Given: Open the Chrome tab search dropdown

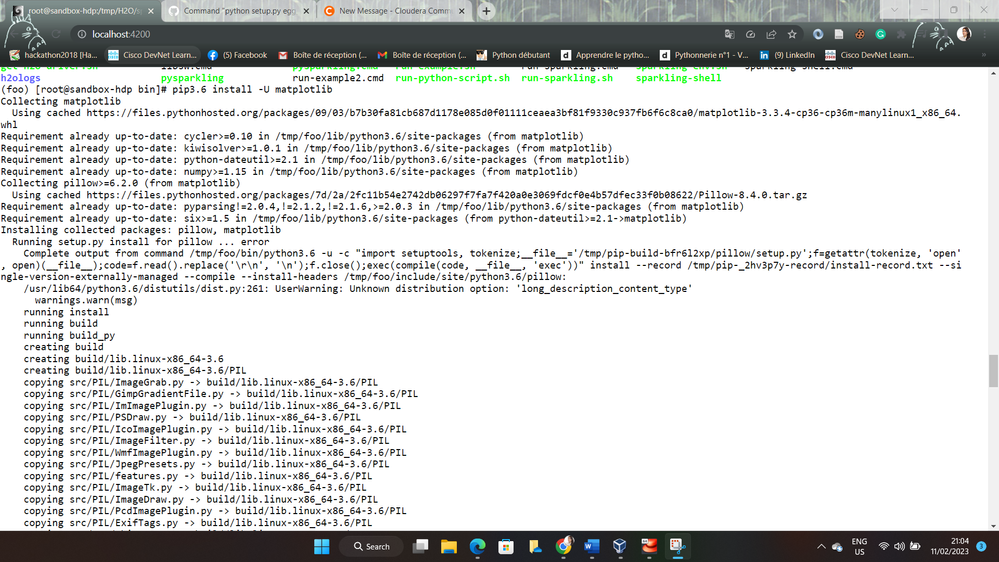Looking at the screenshot, I should pos(894,10).
